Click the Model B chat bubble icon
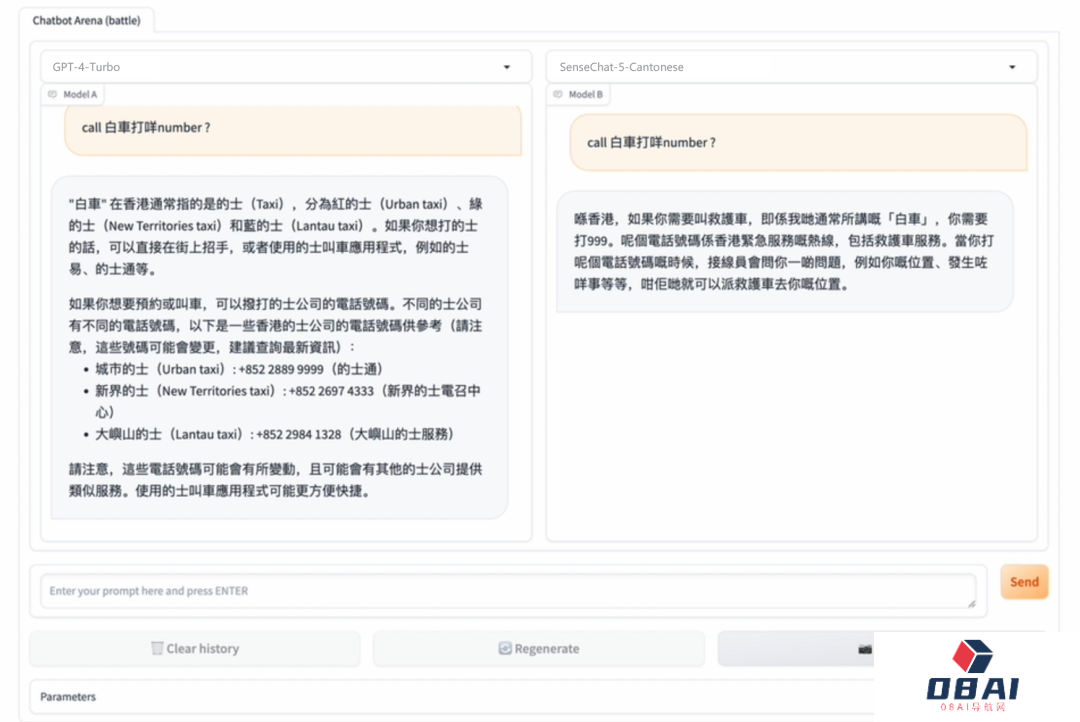Image resolution: width=1080 pixels, height=722 pixels. [558, 94]
